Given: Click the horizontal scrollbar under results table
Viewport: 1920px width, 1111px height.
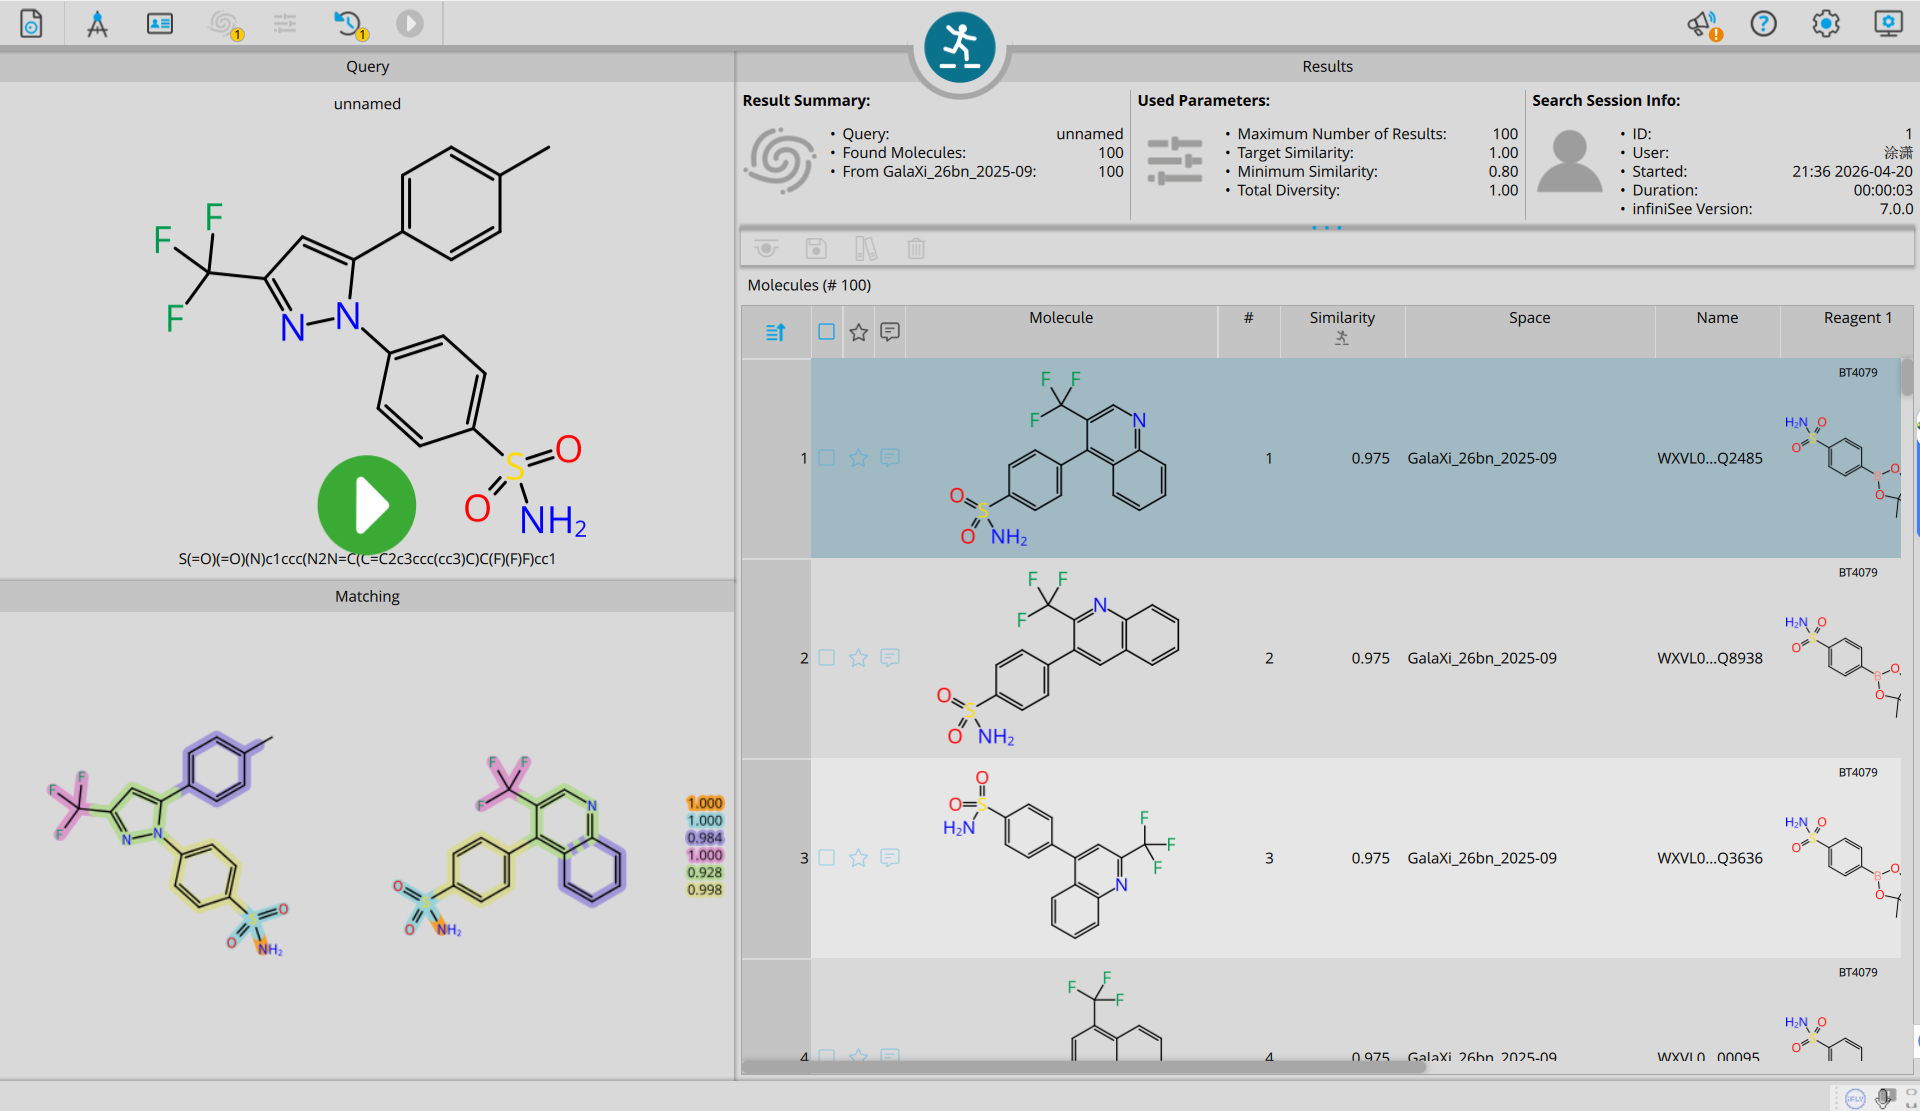Looking at the screenshot, I should pyautogui.click(x=1084, y=1067).
